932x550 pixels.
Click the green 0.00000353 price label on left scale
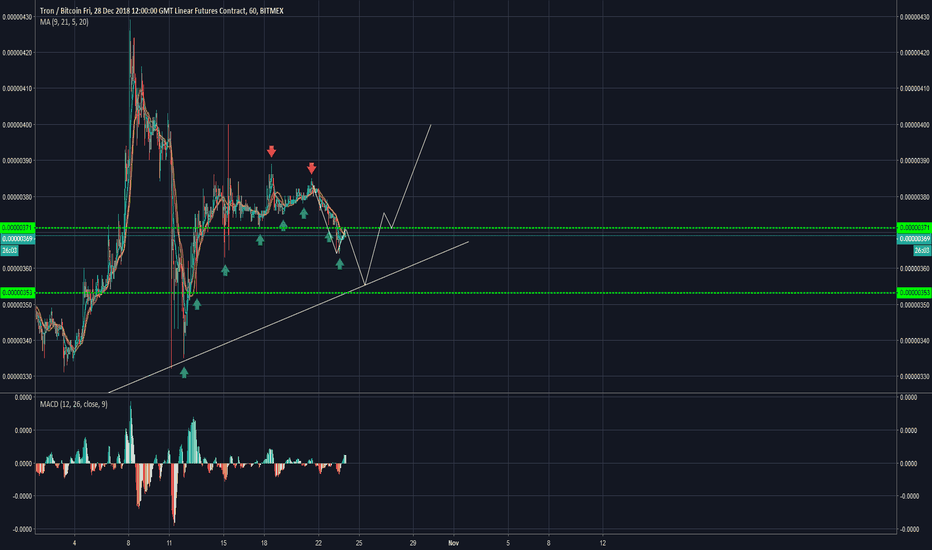(18, 293)
